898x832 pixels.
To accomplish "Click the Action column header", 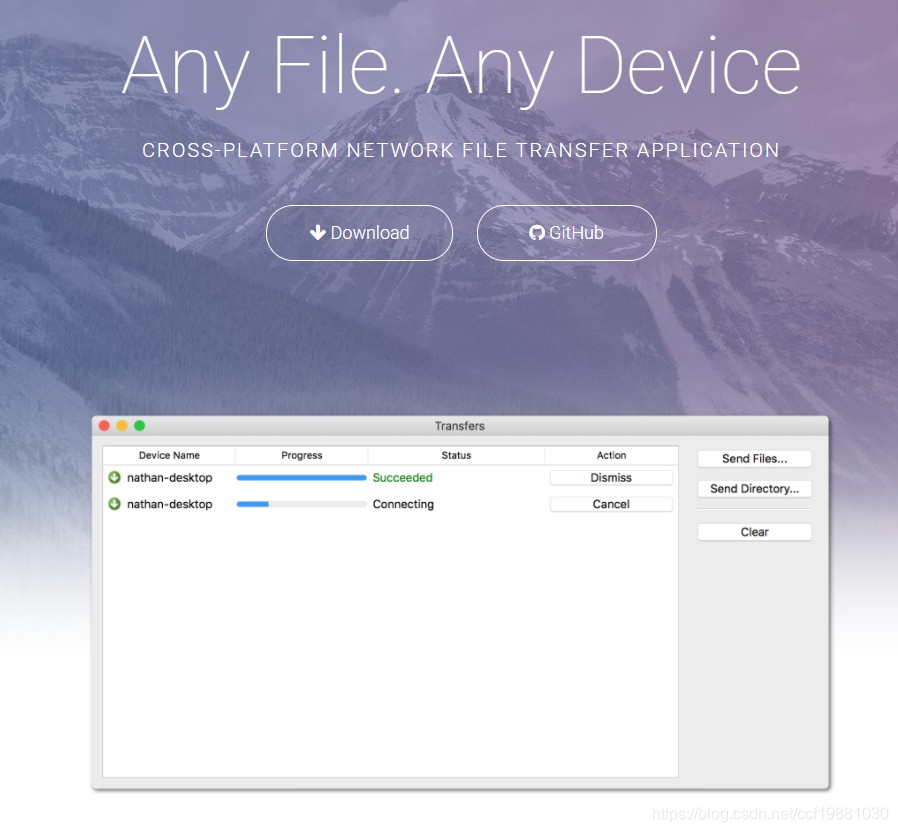I will click(611, 455).
